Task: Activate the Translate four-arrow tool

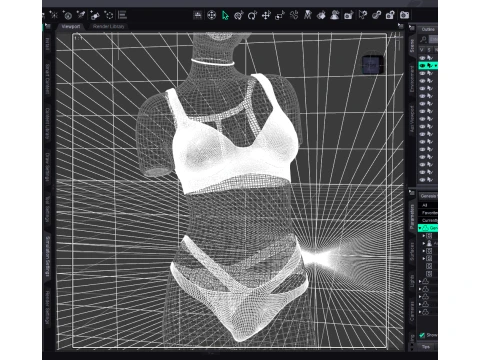Action: click(x=266, y=15)
